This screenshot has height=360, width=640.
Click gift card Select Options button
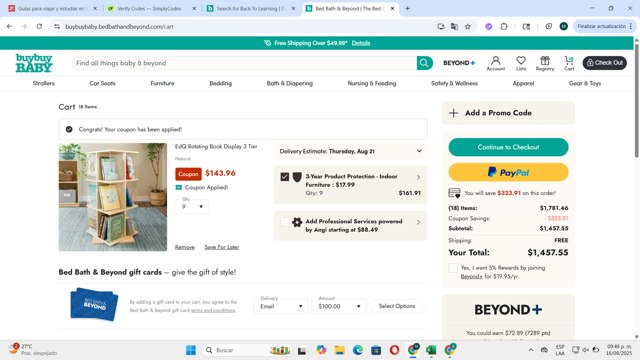click(397, 306)
